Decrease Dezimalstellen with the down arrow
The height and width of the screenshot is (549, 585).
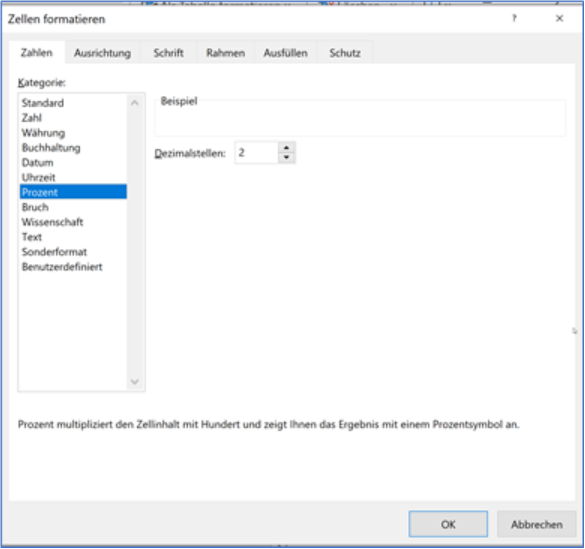click(287, 158)
